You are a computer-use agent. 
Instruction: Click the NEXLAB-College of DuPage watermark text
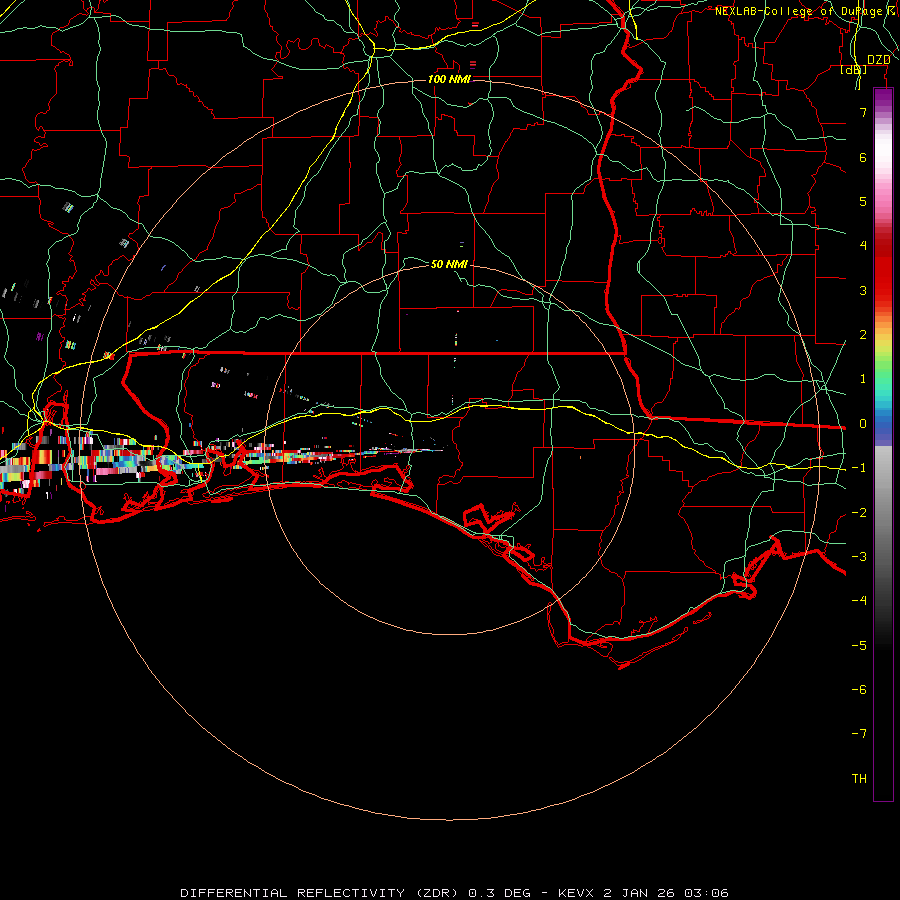click(806, 11)
